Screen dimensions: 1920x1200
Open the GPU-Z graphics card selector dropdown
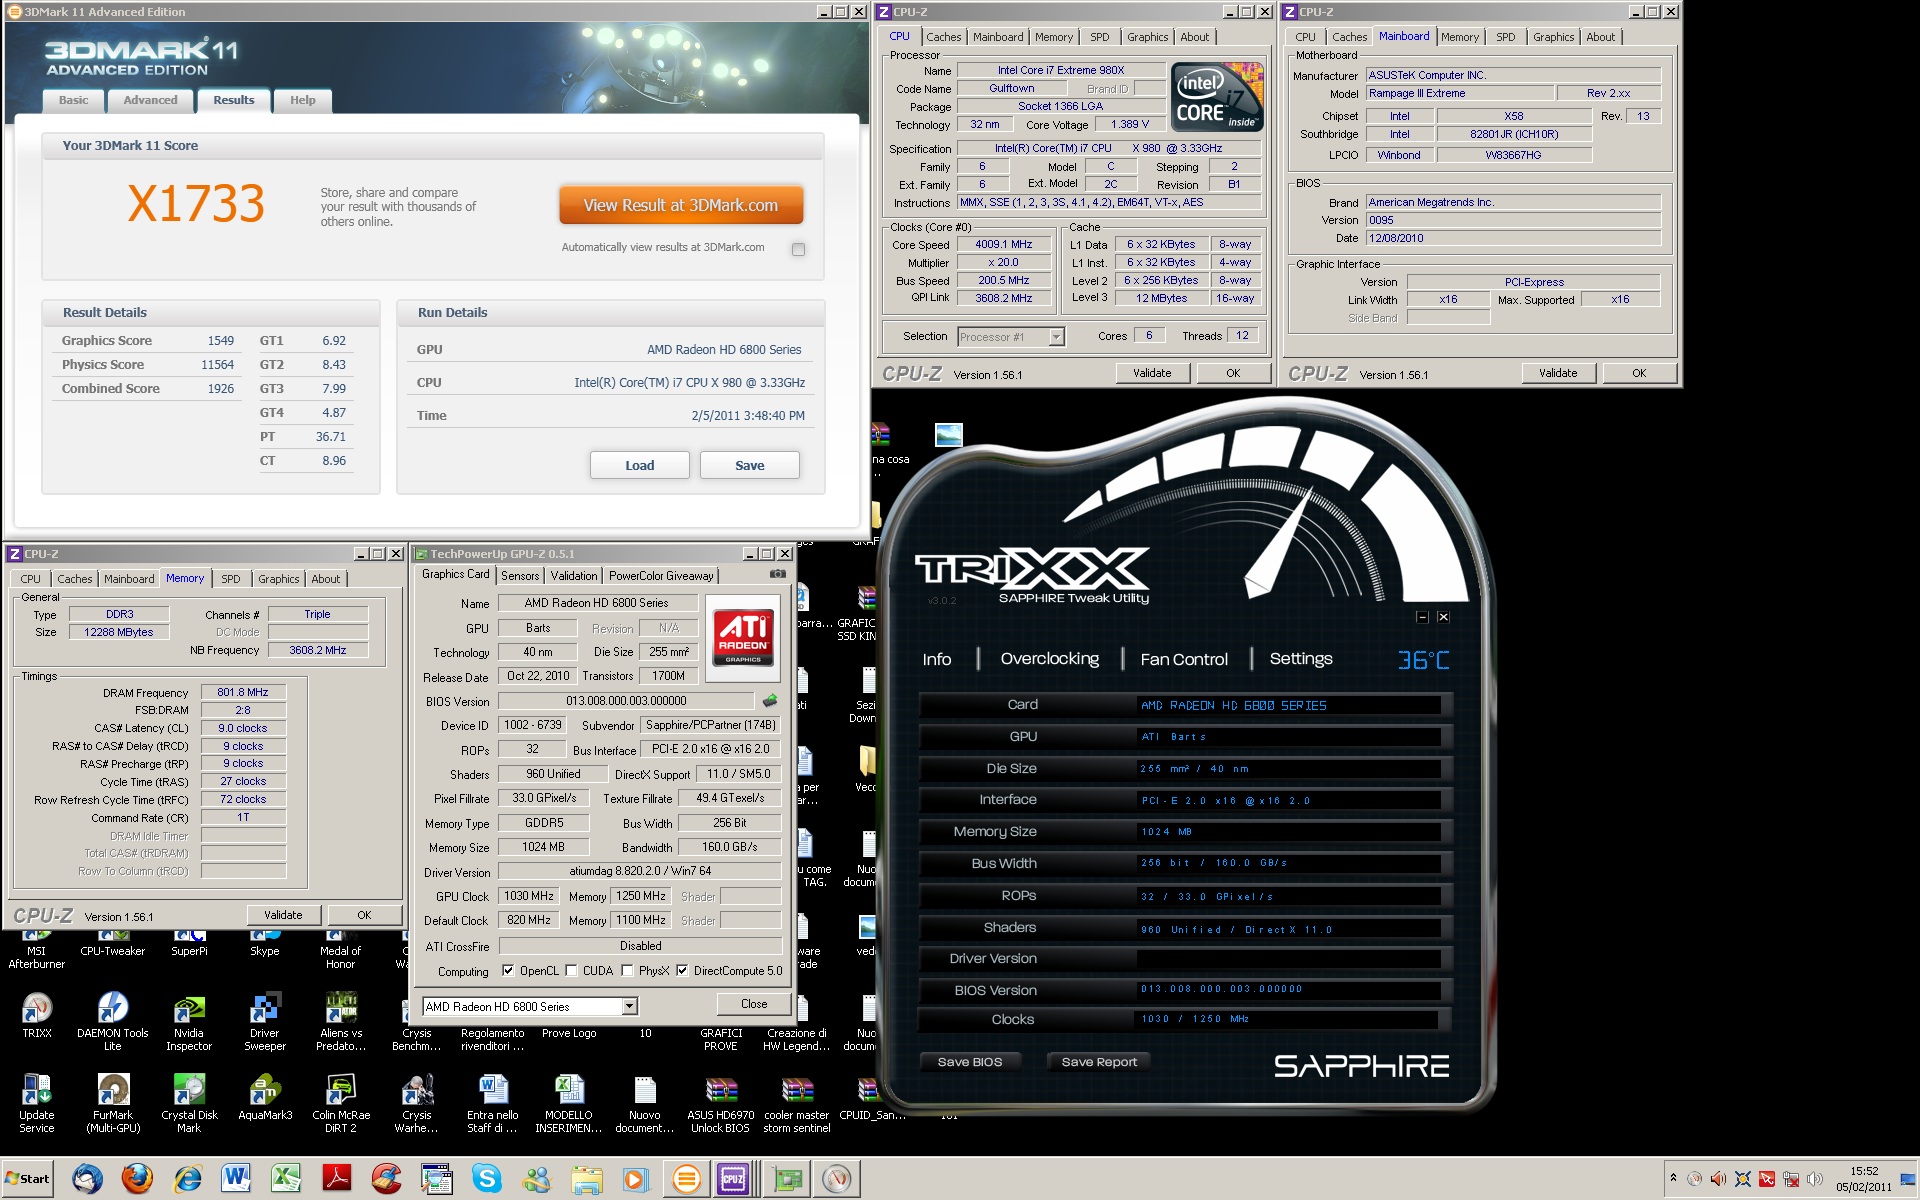coord(629,1006)
